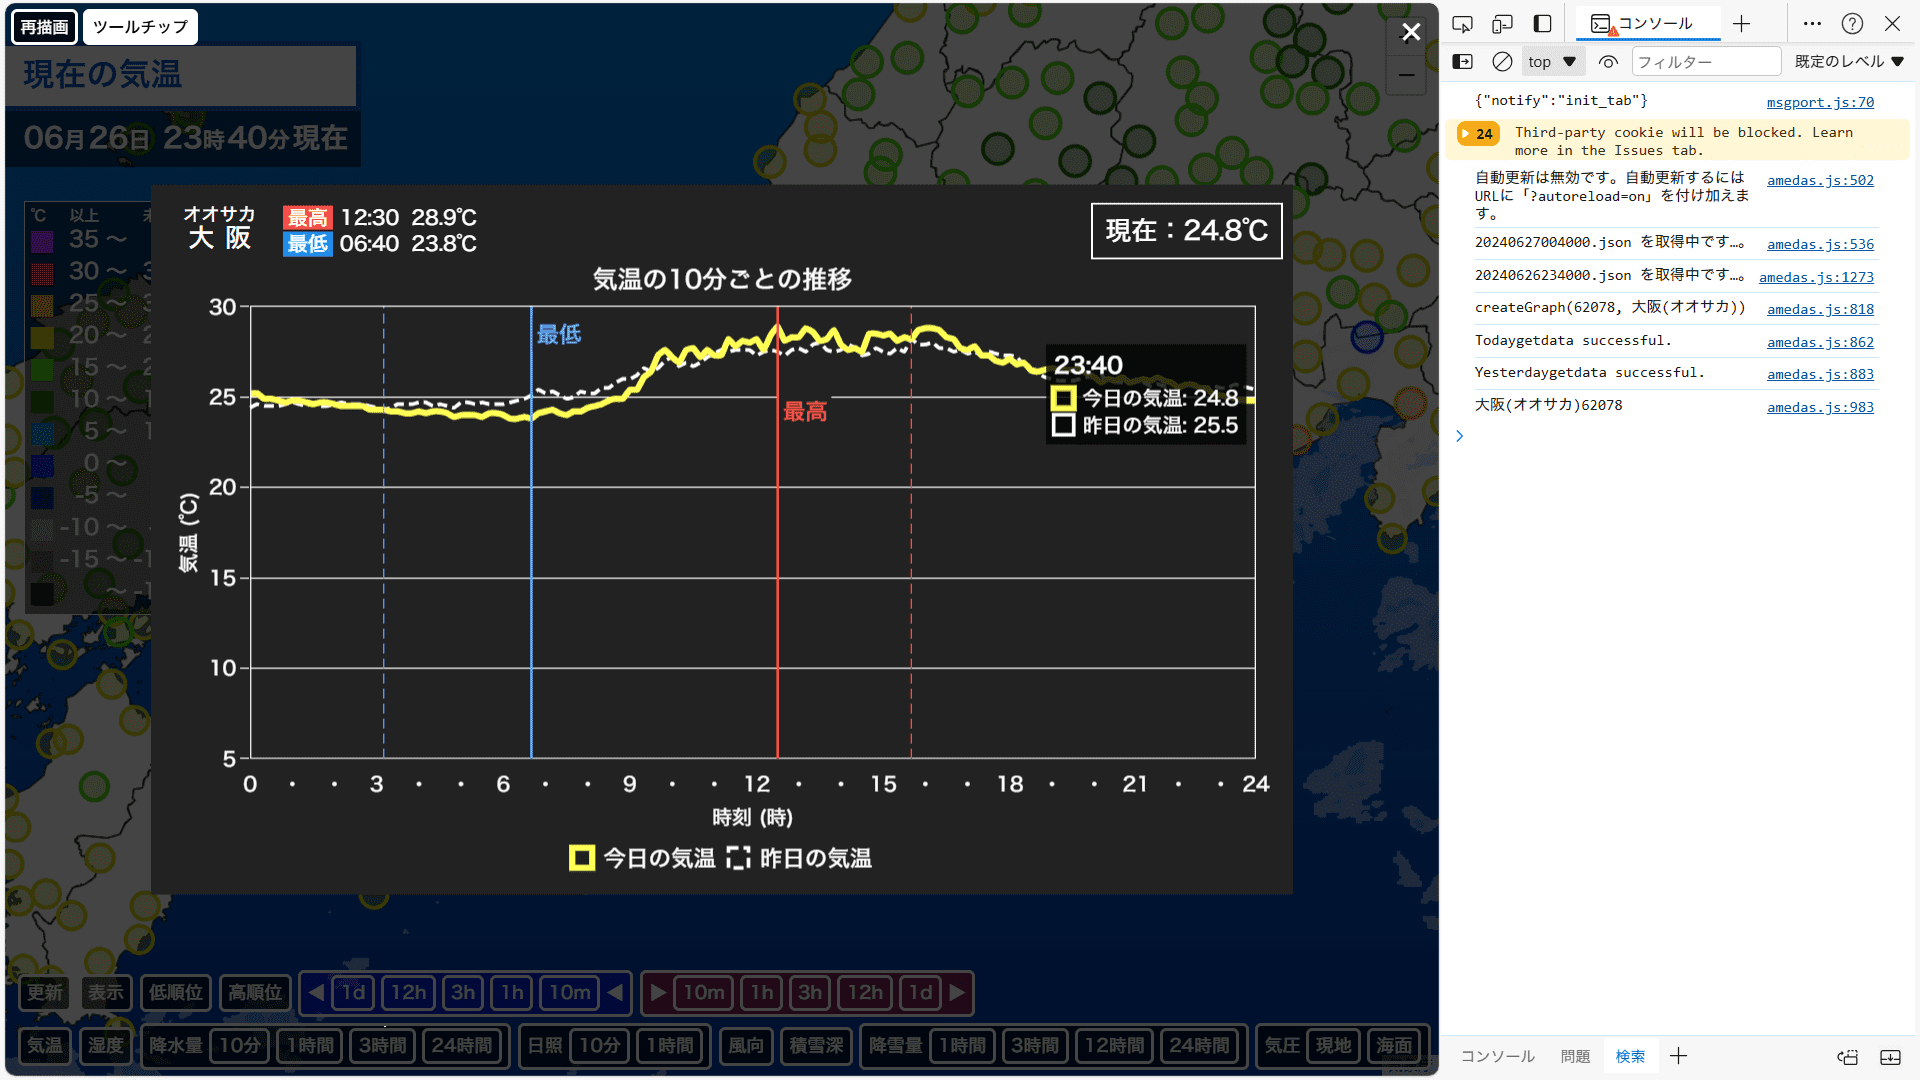Click the yellow 今日の気温 legend swatch
This screenshot has width=1920, height=1080.
[582, 858]
